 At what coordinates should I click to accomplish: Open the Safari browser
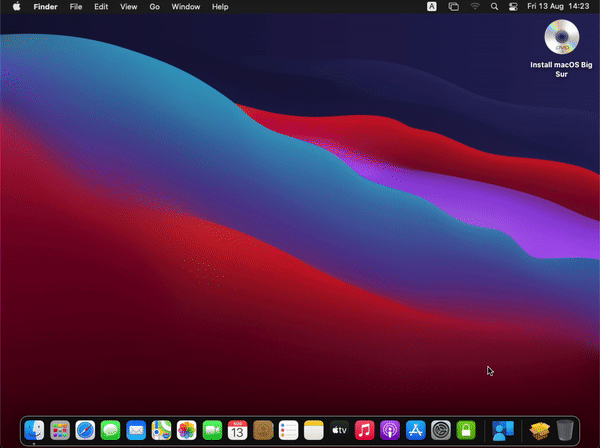[x=85, y=430]
